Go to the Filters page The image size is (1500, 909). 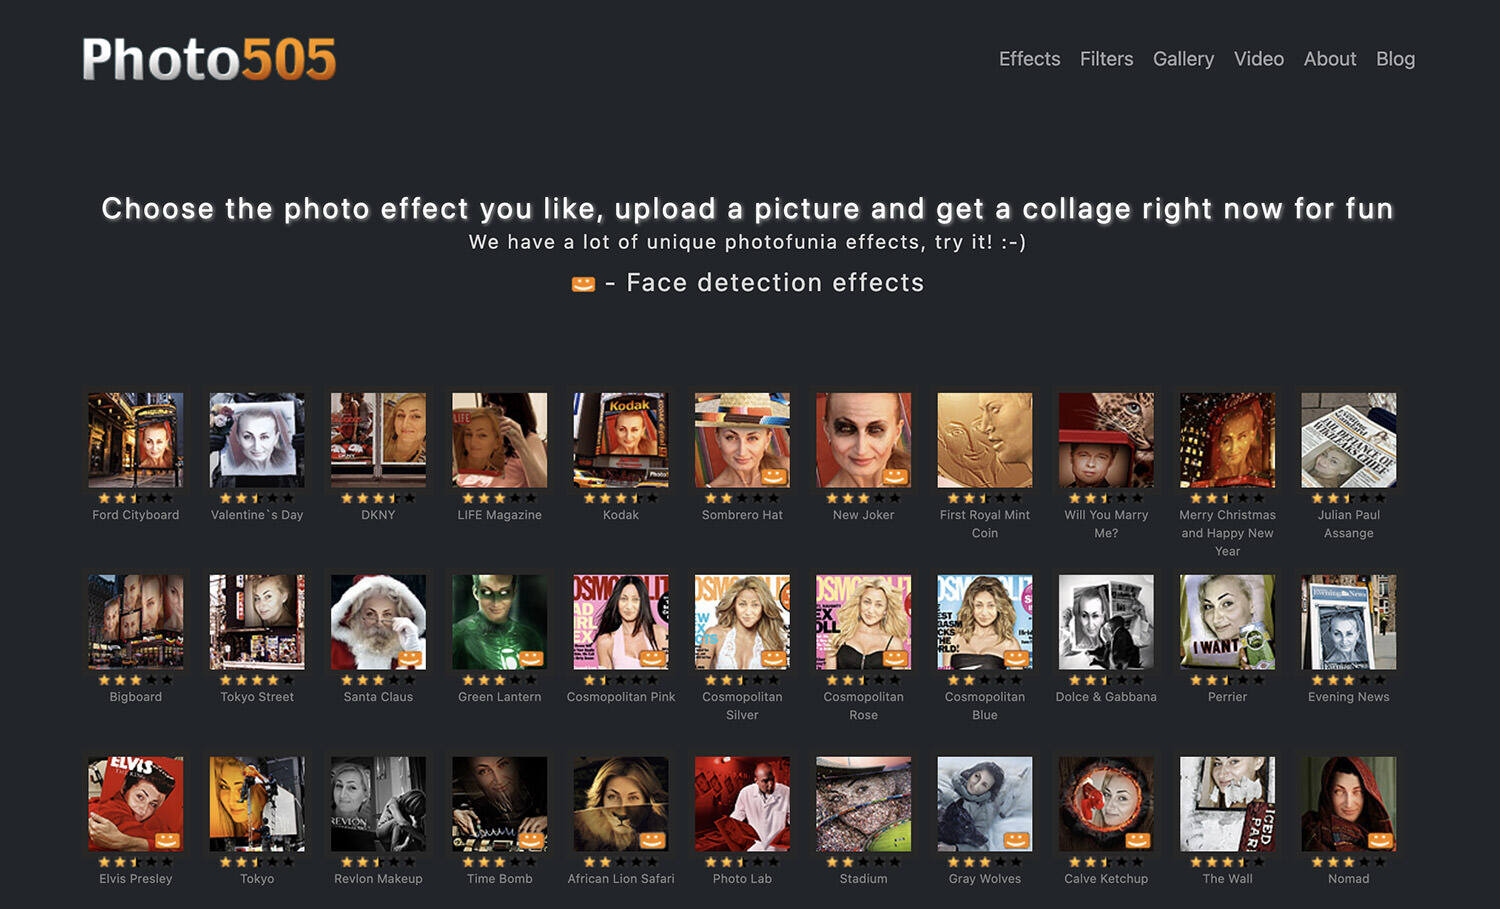tap(1106, 59)
